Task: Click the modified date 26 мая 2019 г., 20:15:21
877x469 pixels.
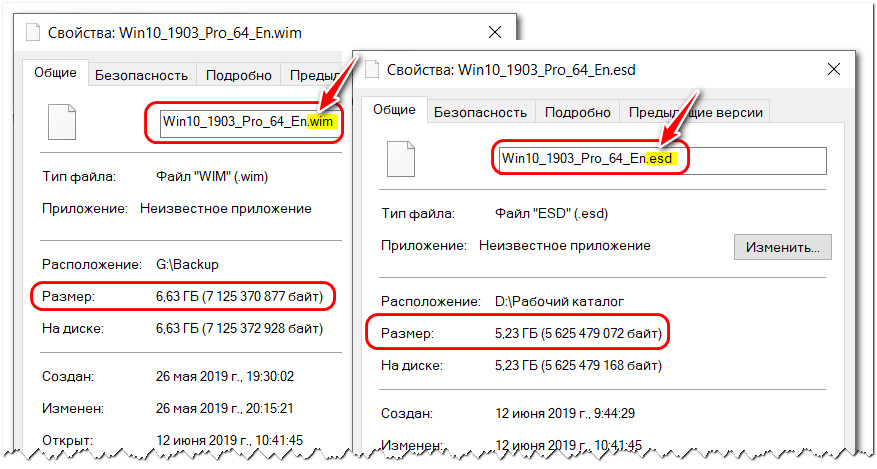Action: [x=224, y=409]
